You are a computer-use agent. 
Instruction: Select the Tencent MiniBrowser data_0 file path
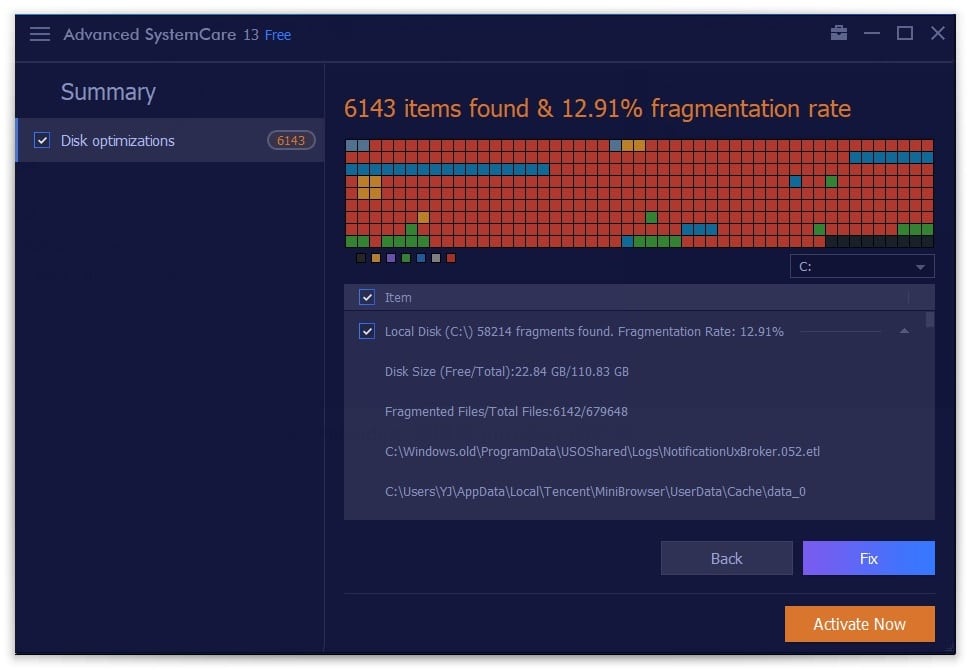point(595,491)
